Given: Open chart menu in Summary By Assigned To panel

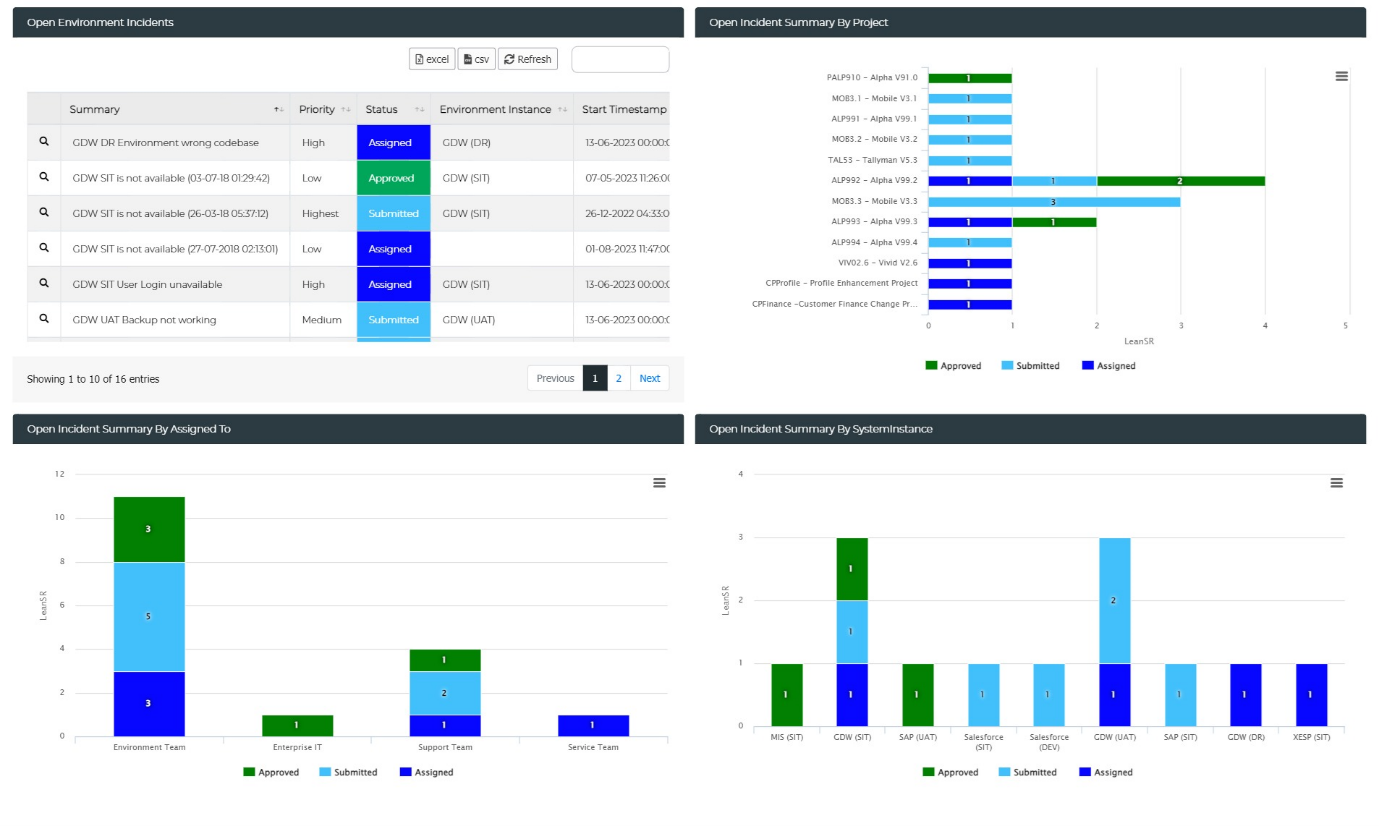Looking at the screenshot, I should tap(659, 483).
